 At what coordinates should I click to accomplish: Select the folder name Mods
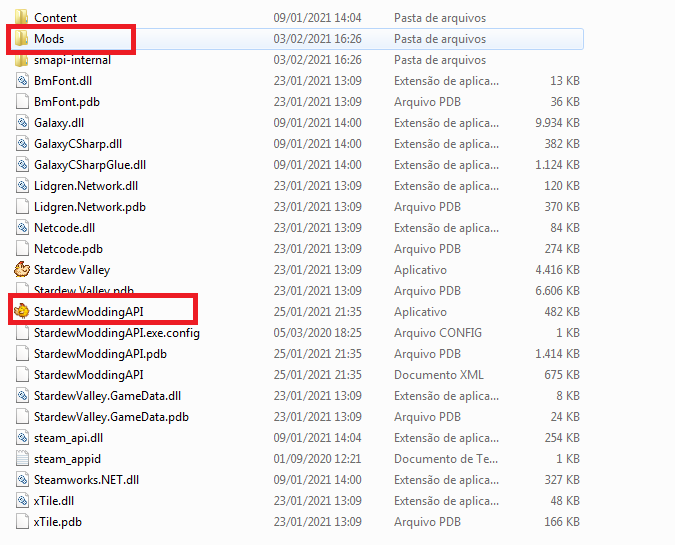click(x=49, y=39)
